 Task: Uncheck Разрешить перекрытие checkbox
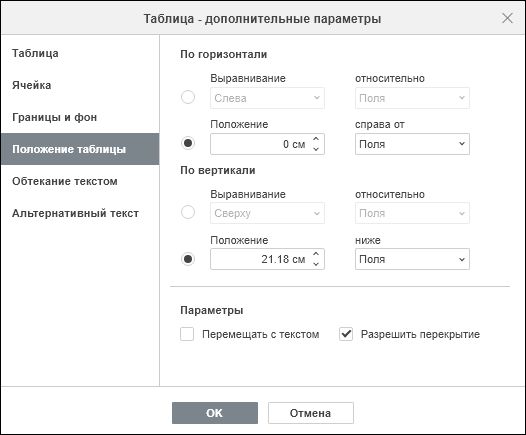click(346, 334)
